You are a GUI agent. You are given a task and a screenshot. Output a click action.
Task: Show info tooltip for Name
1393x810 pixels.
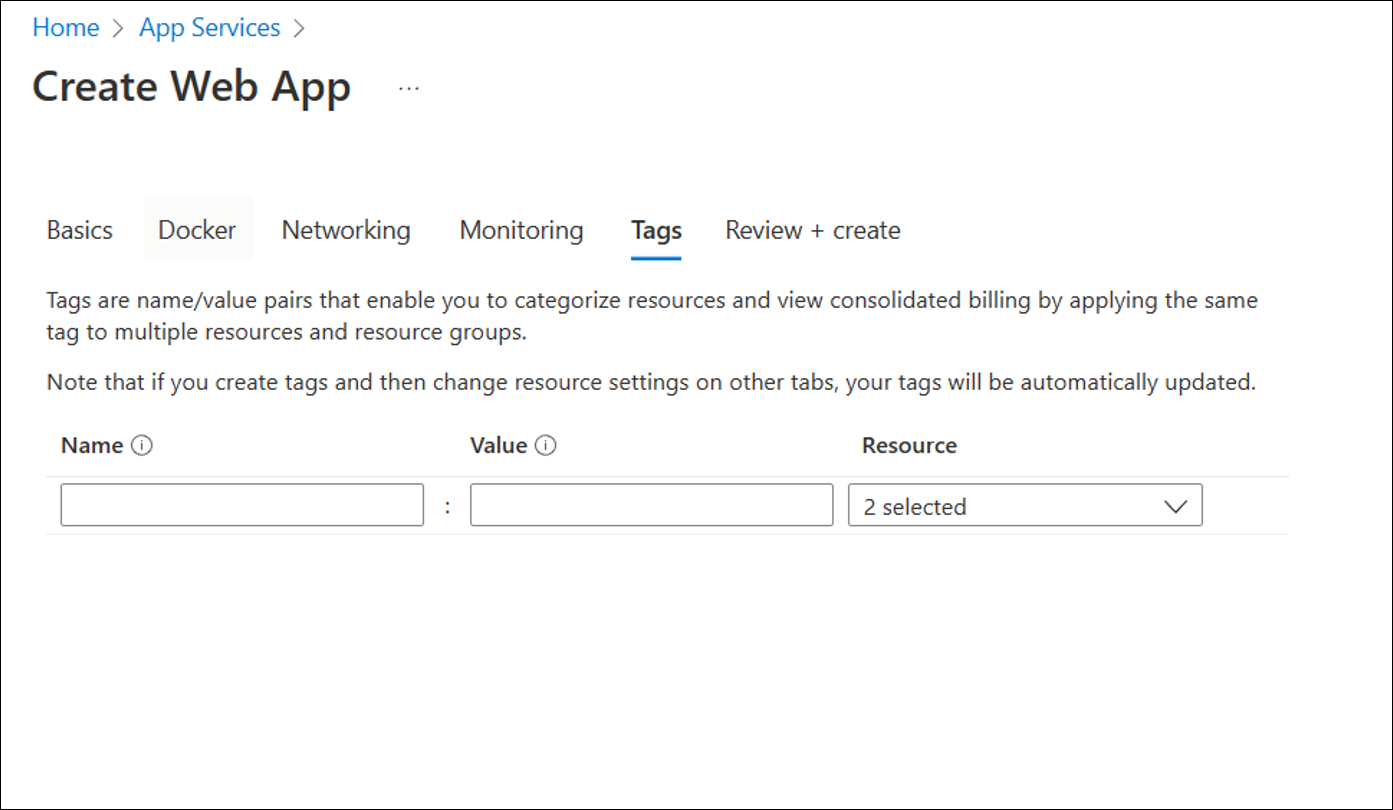[142, 446]
